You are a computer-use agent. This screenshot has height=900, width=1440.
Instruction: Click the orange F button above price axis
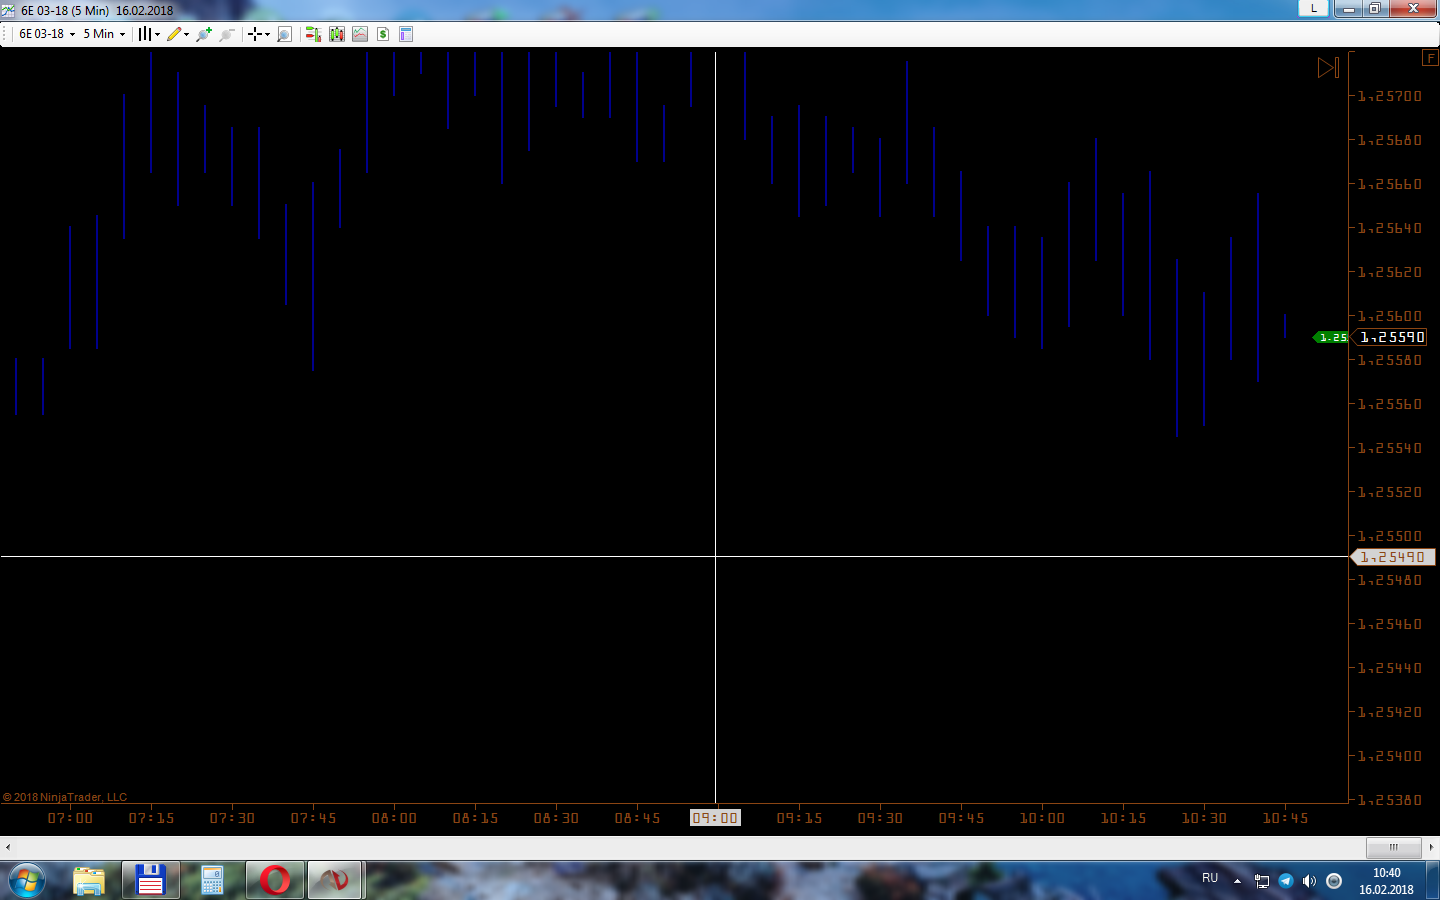tap(1430, 58)
